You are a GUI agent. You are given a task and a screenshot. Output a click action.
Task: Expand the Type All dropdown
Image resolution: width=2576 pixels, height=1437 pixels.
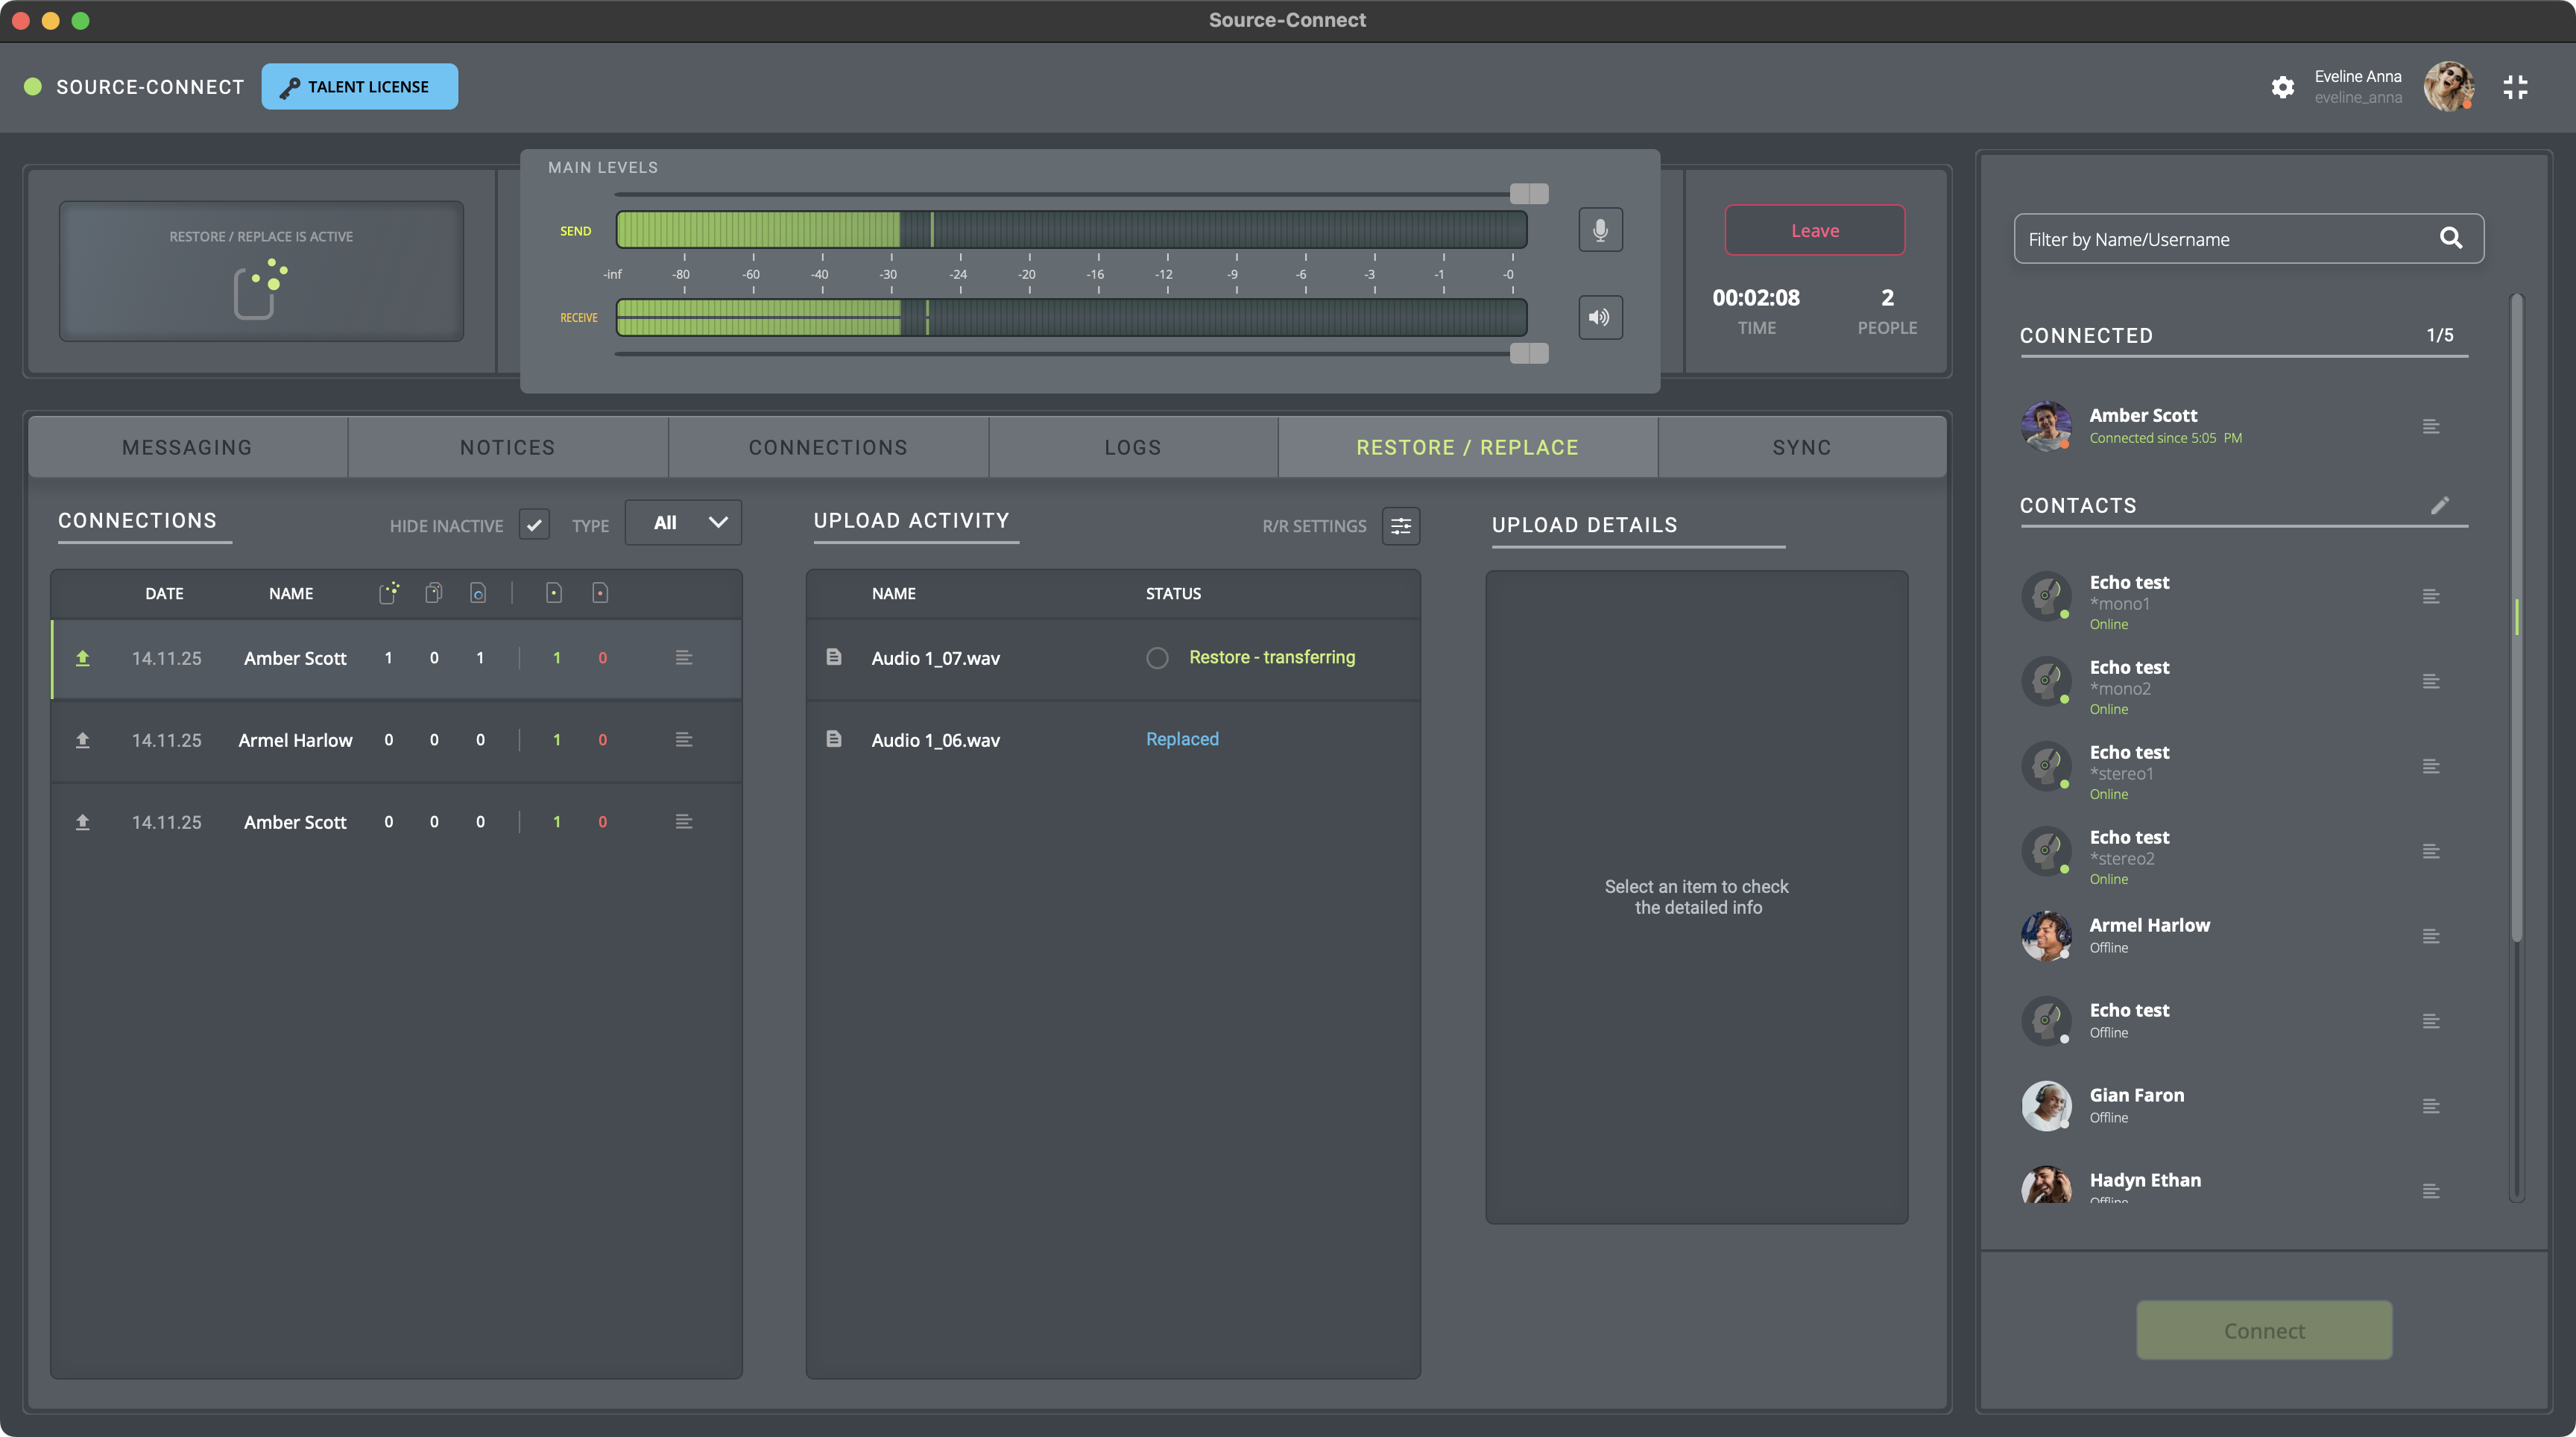(684, 523)
